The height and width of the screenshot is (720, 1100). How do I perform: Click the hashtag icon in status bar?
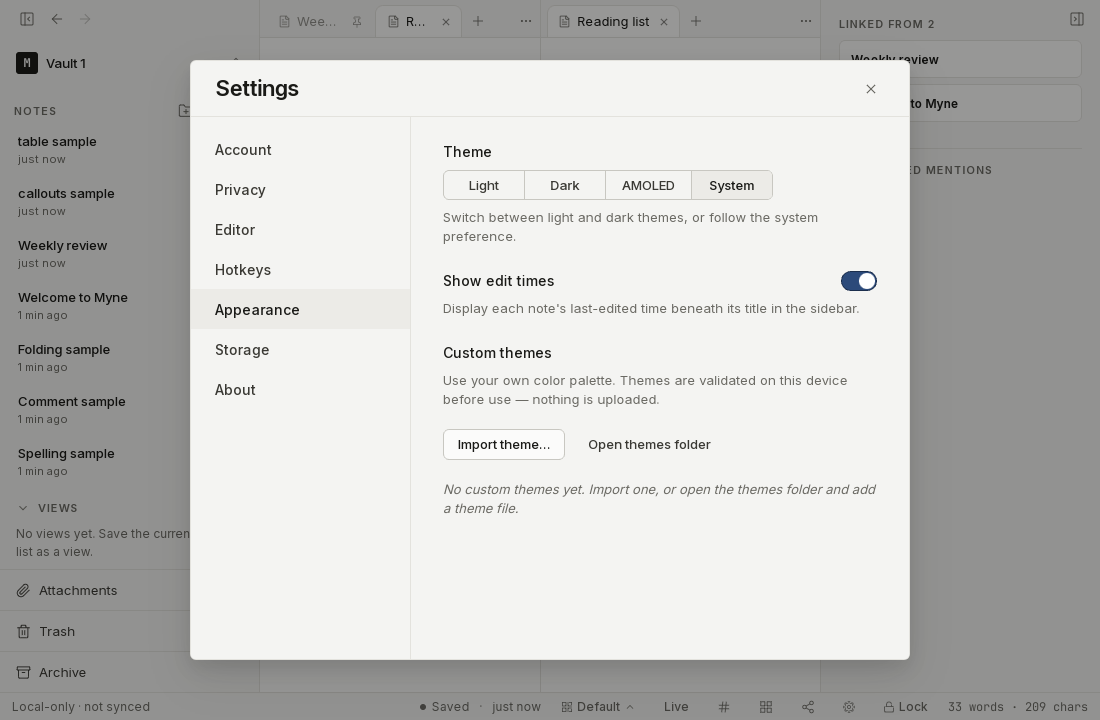pos(724,707)
